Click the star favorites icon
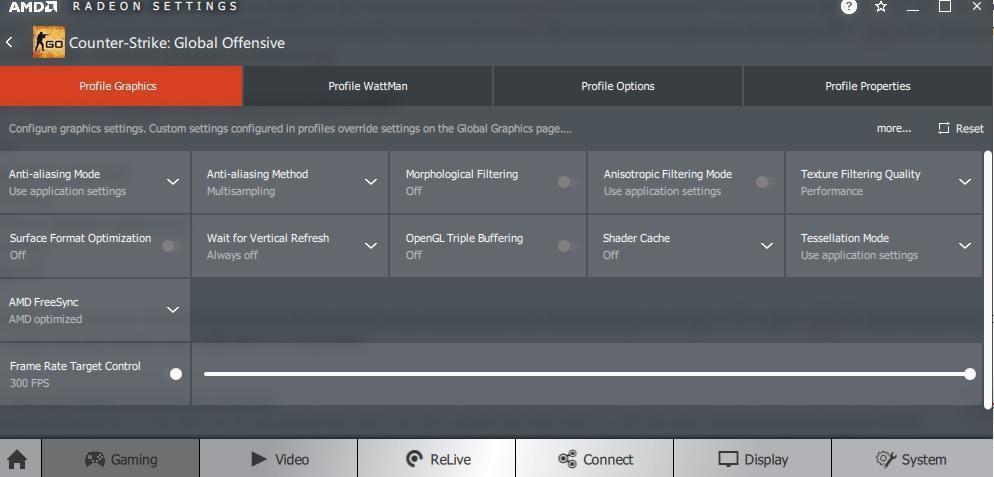Image resolution: width=994 pixels, height=477 pixels. click(x=881, y=7)
